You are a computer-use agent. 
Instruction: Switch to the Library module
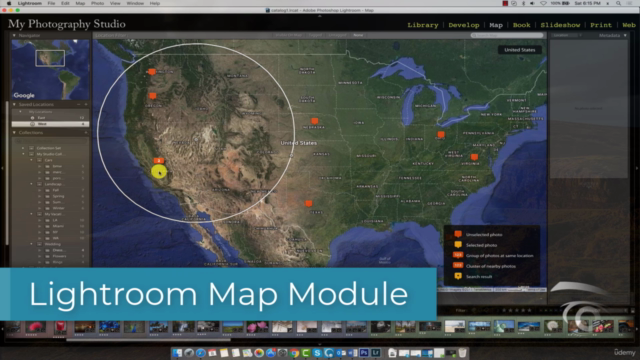[422, 25]
